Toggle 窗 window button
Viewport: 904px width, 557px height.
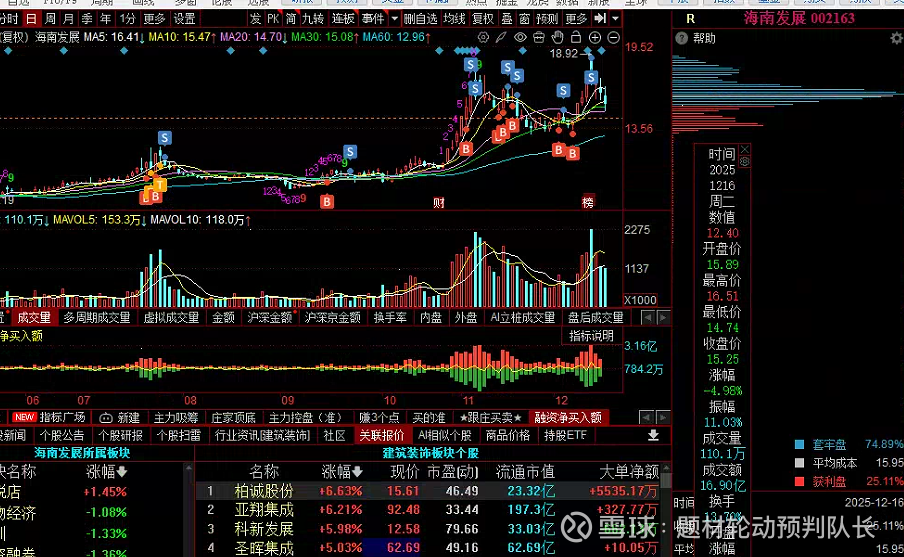pos(524,18)
